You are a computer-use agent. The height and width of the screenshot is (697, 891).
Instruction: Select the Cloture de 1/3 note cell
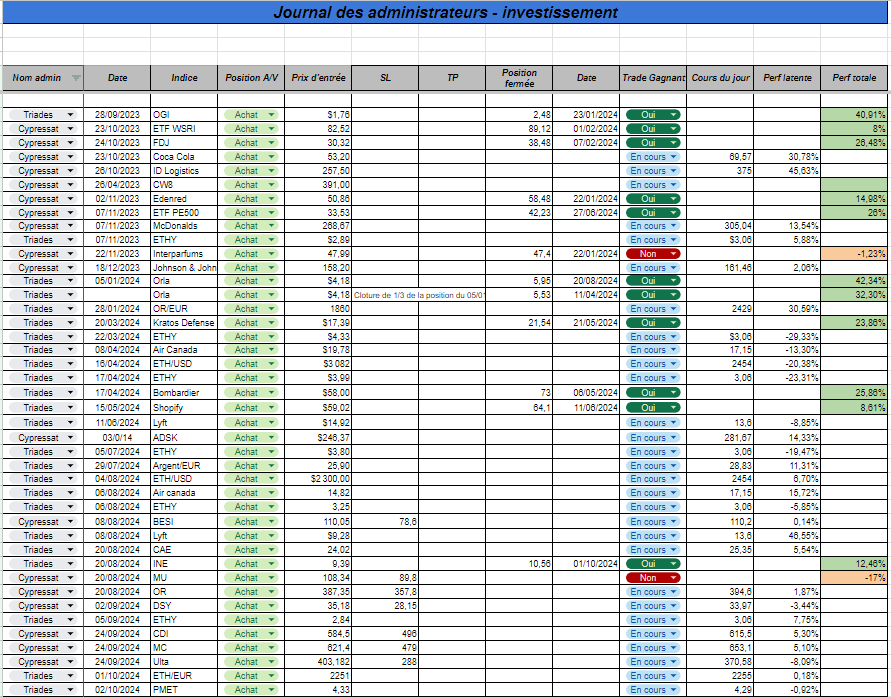(x=419, y=295)
